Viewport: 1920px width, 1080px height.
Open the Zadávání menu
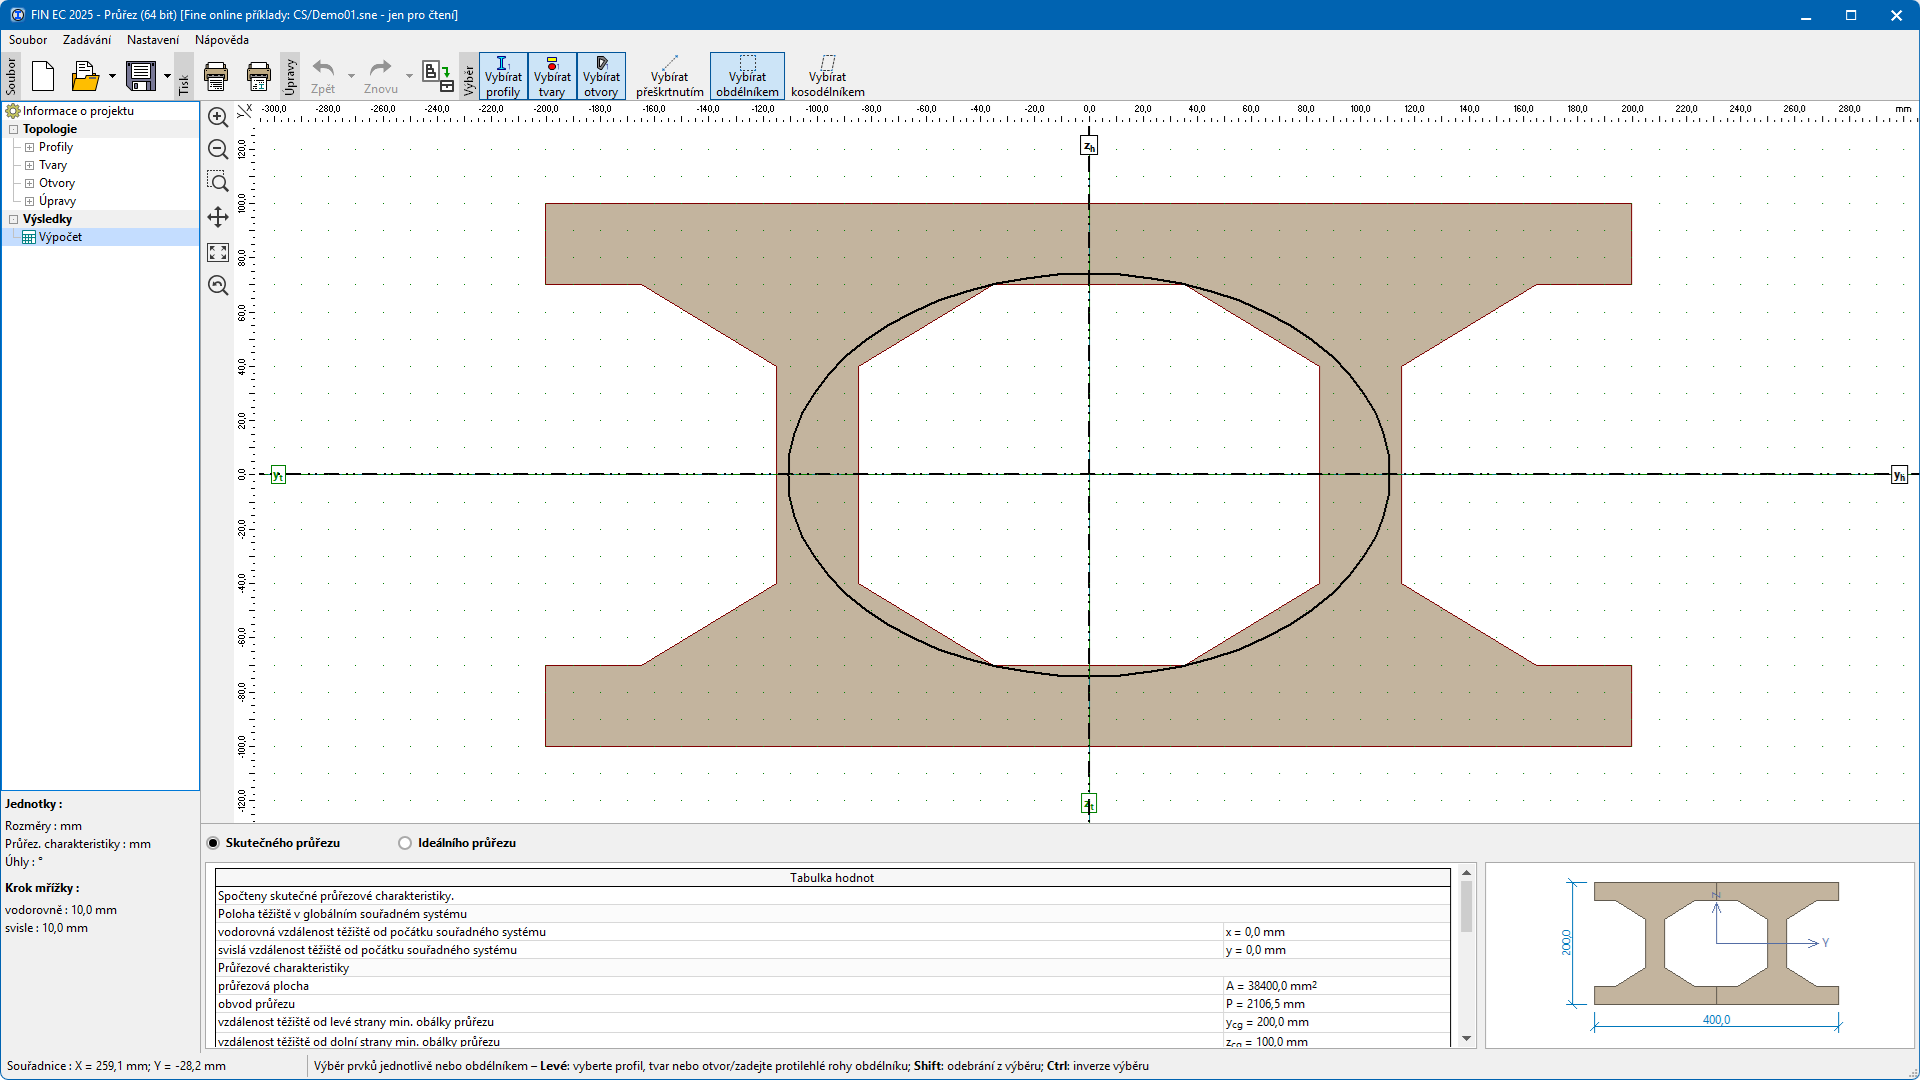click(87, 40)
